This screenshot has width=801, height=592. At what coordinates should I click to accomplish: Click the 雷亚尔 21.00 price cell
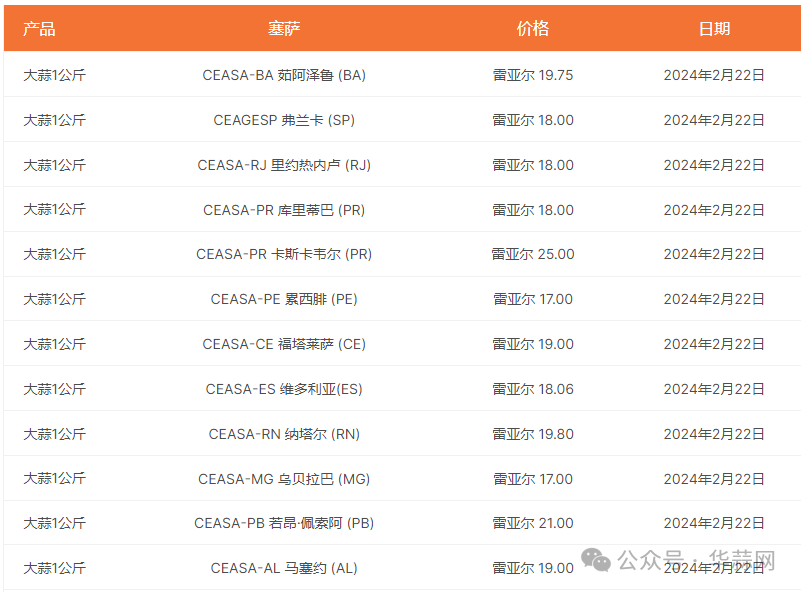point(533,523)
